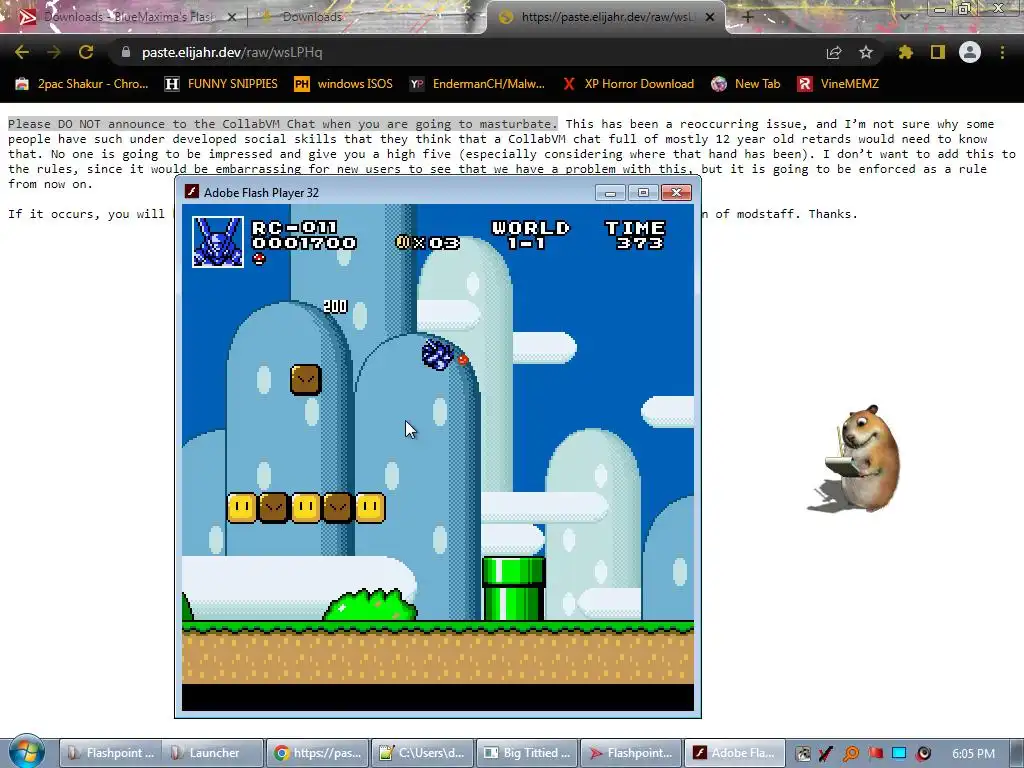This screenshot has width=1024, height=768.
Task: Open a new Chrome tab with the plus button
Action: (x=748, y=17)
